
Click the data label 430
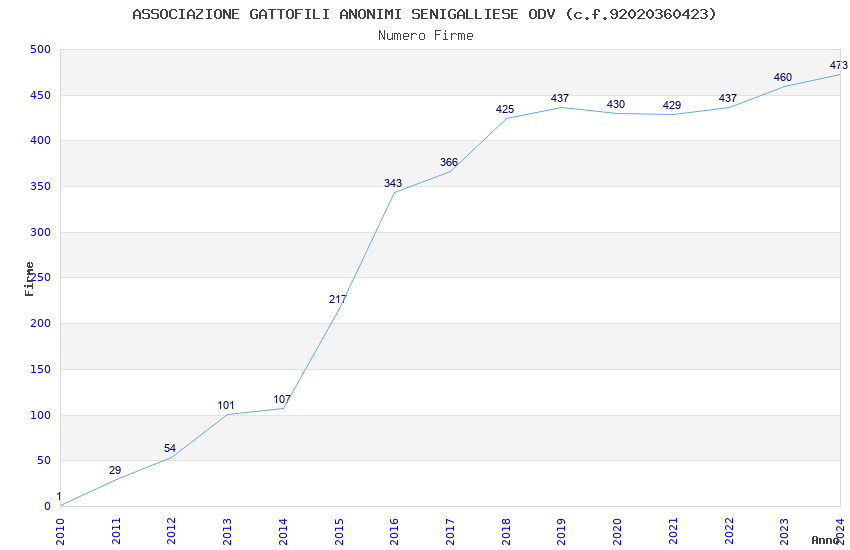[616, 105]
